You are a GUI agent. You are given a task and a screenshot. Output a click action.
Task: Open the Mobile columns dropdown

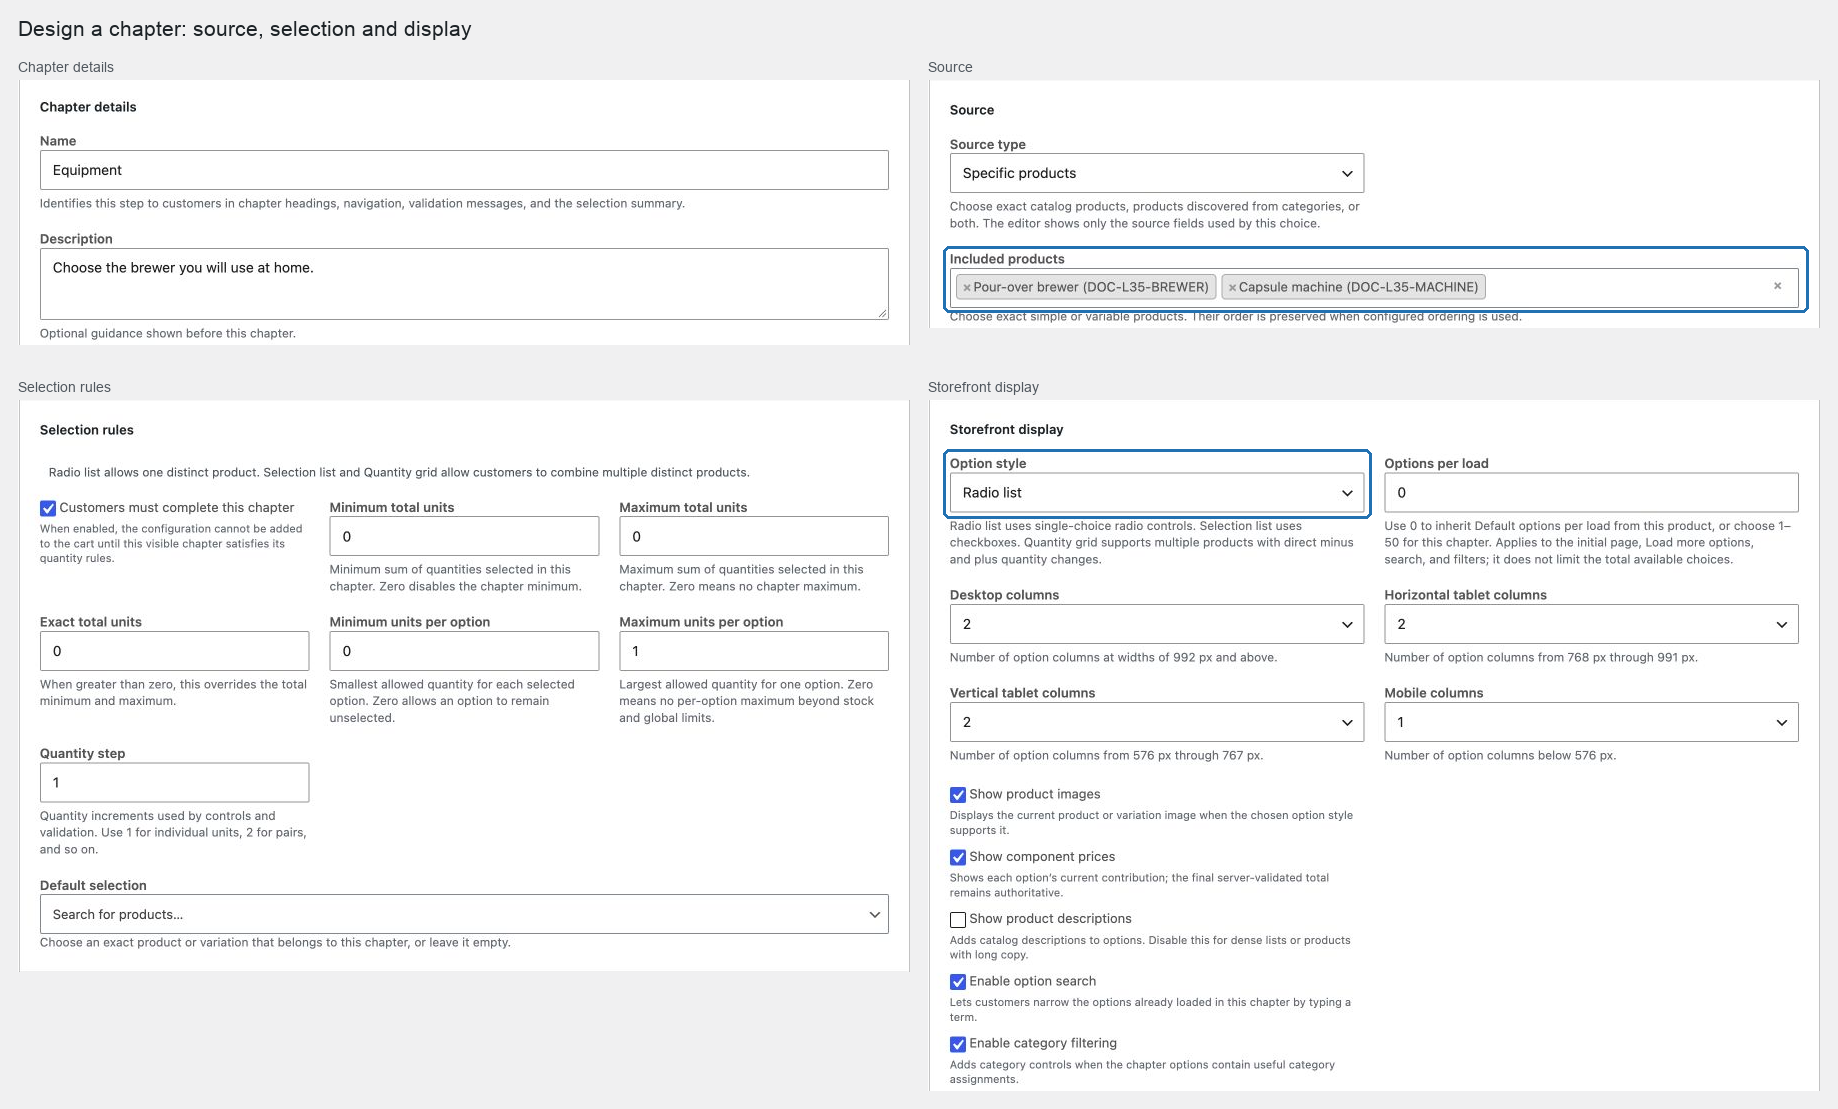coord(1591,722)
